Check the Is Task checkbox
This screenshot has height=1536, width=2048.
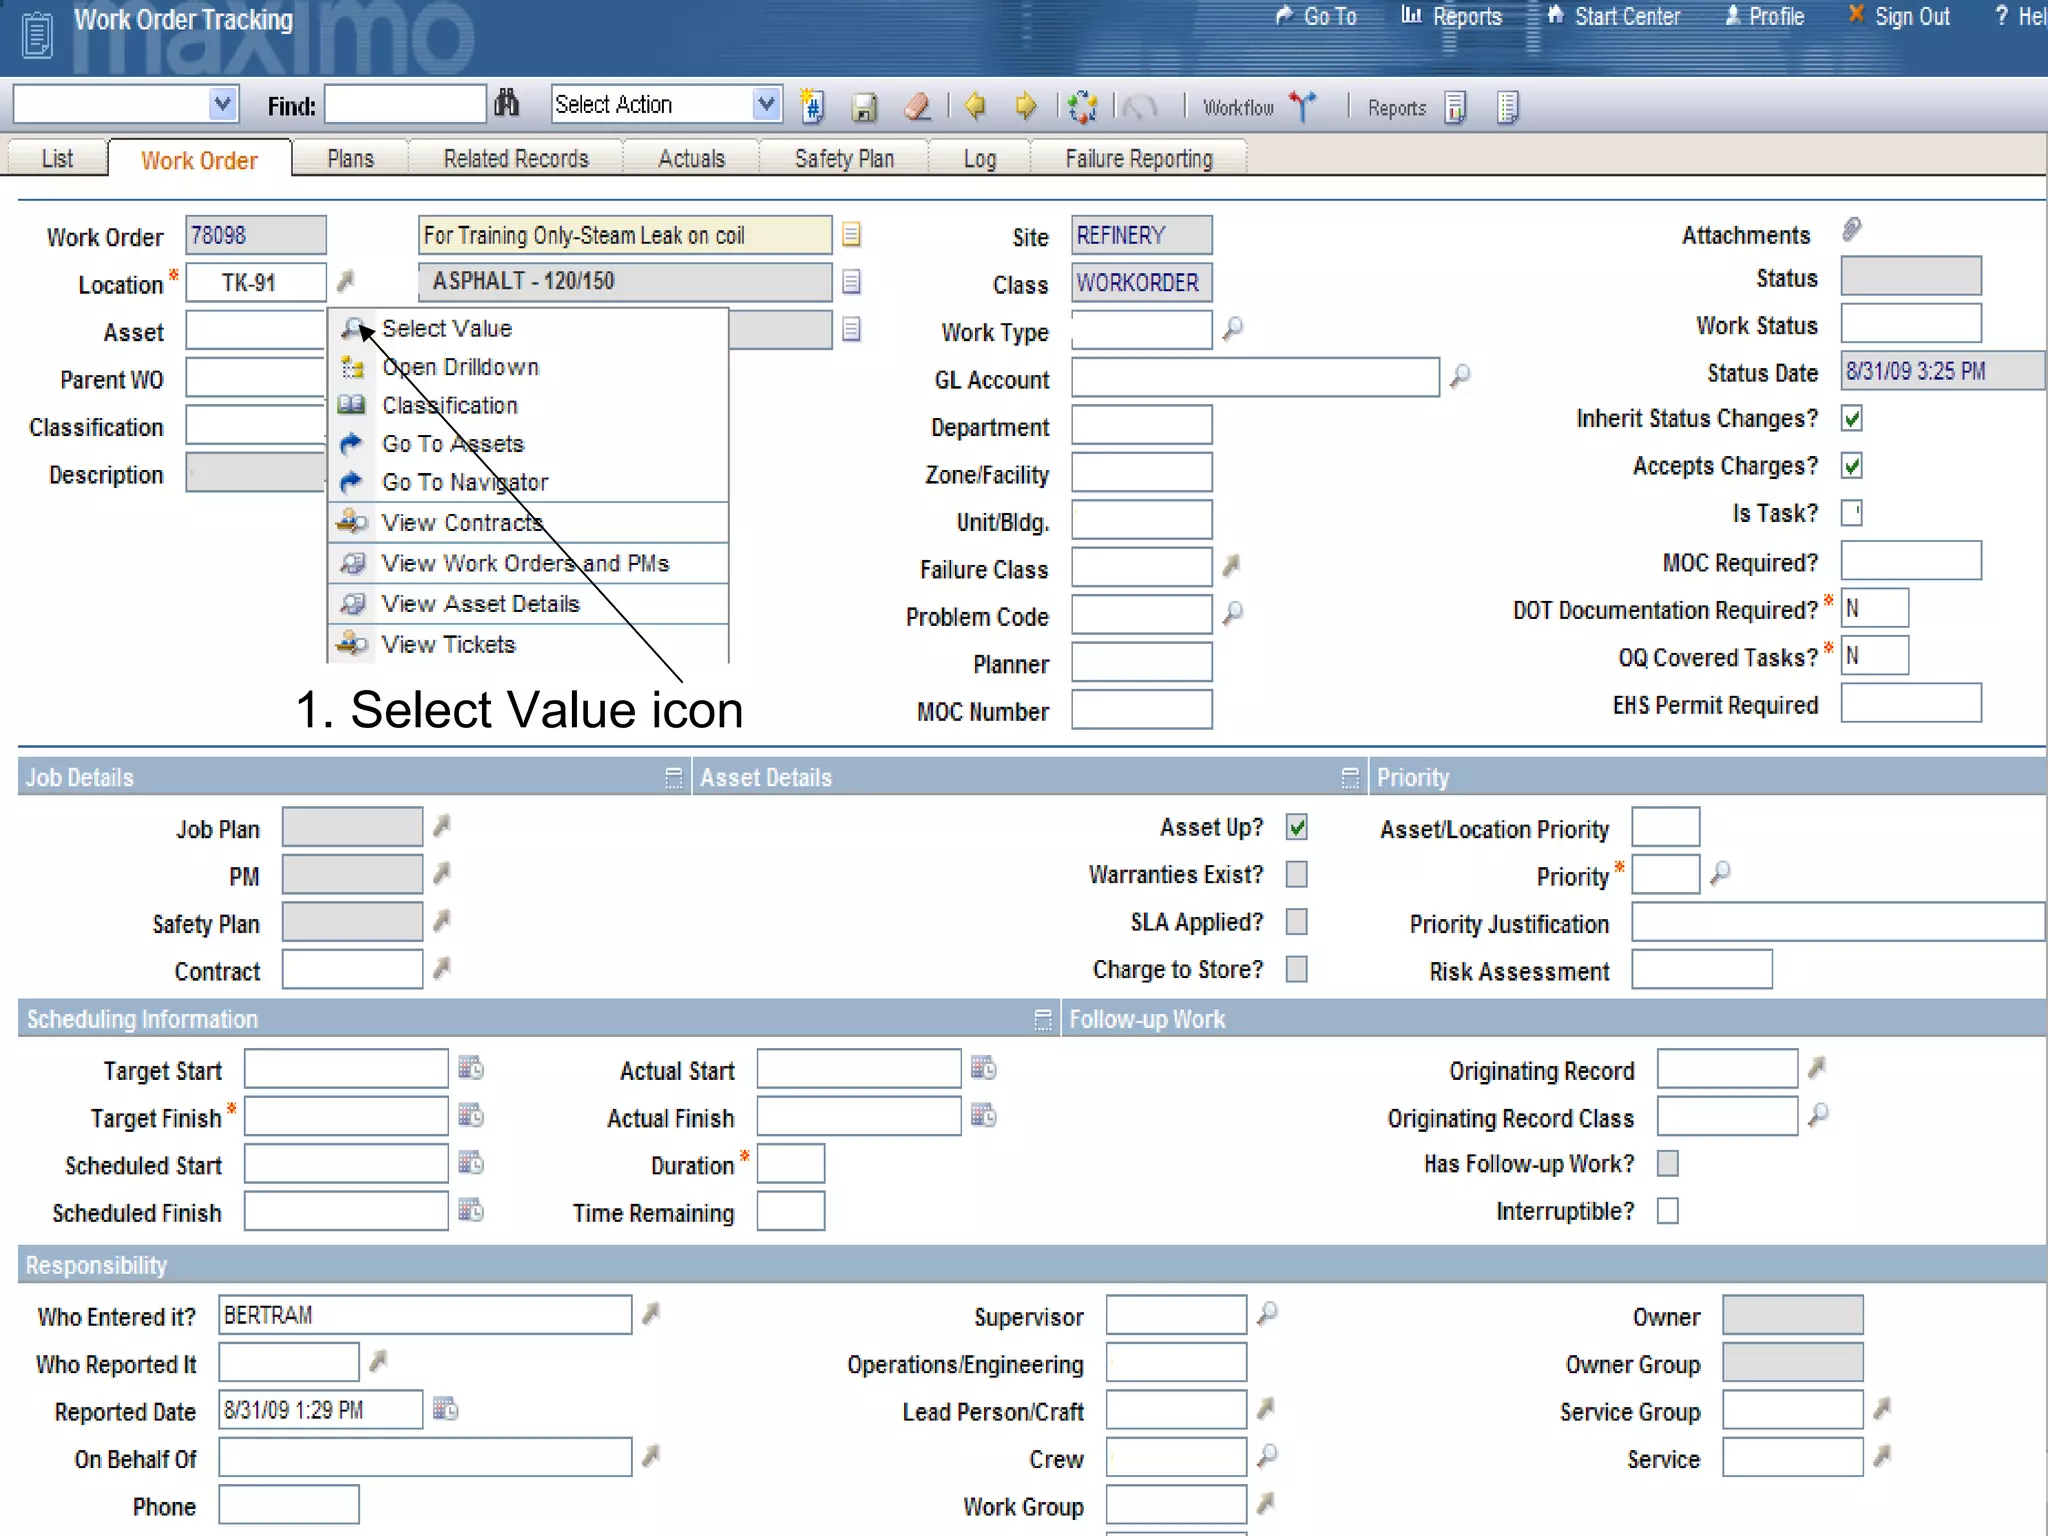(x=1852, y=513)
